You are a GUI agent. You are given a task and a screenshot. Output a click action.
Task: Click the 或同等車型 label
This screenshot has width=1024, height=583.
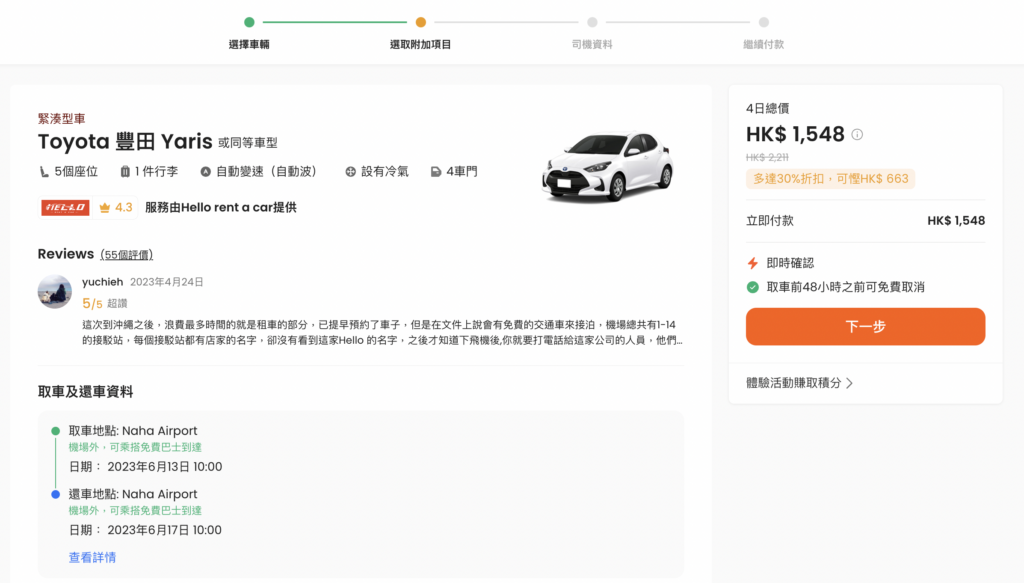[248, 143]
